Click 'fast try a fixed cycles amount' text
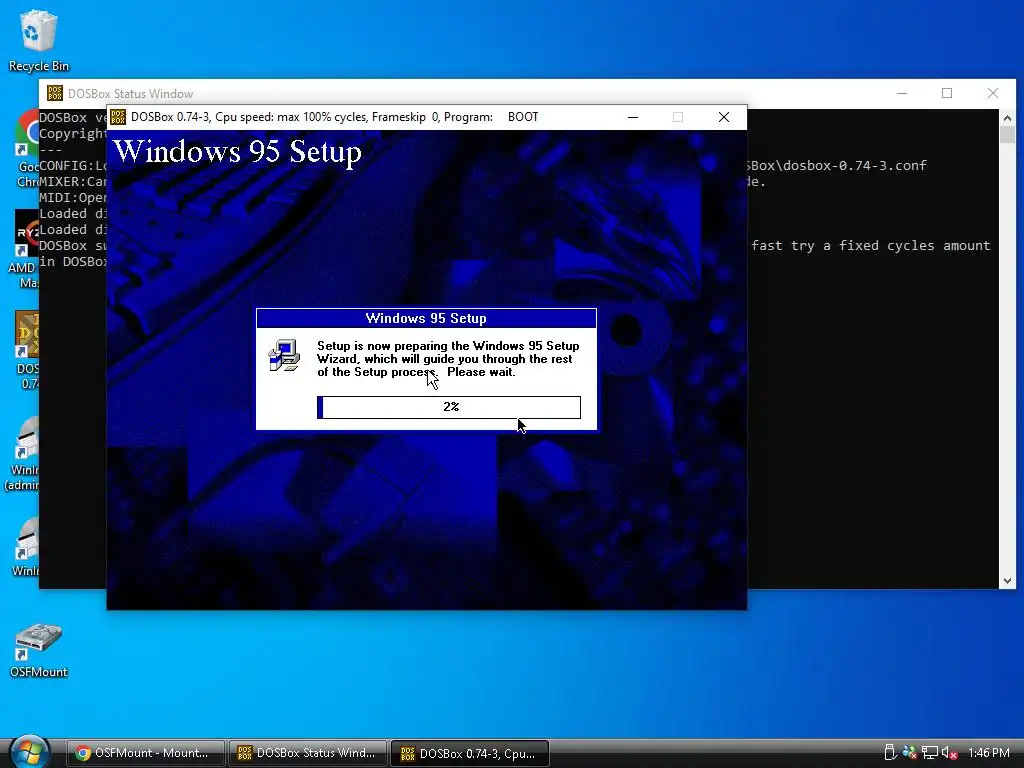The image size is (1024, 768). click(x=871, y=246)
